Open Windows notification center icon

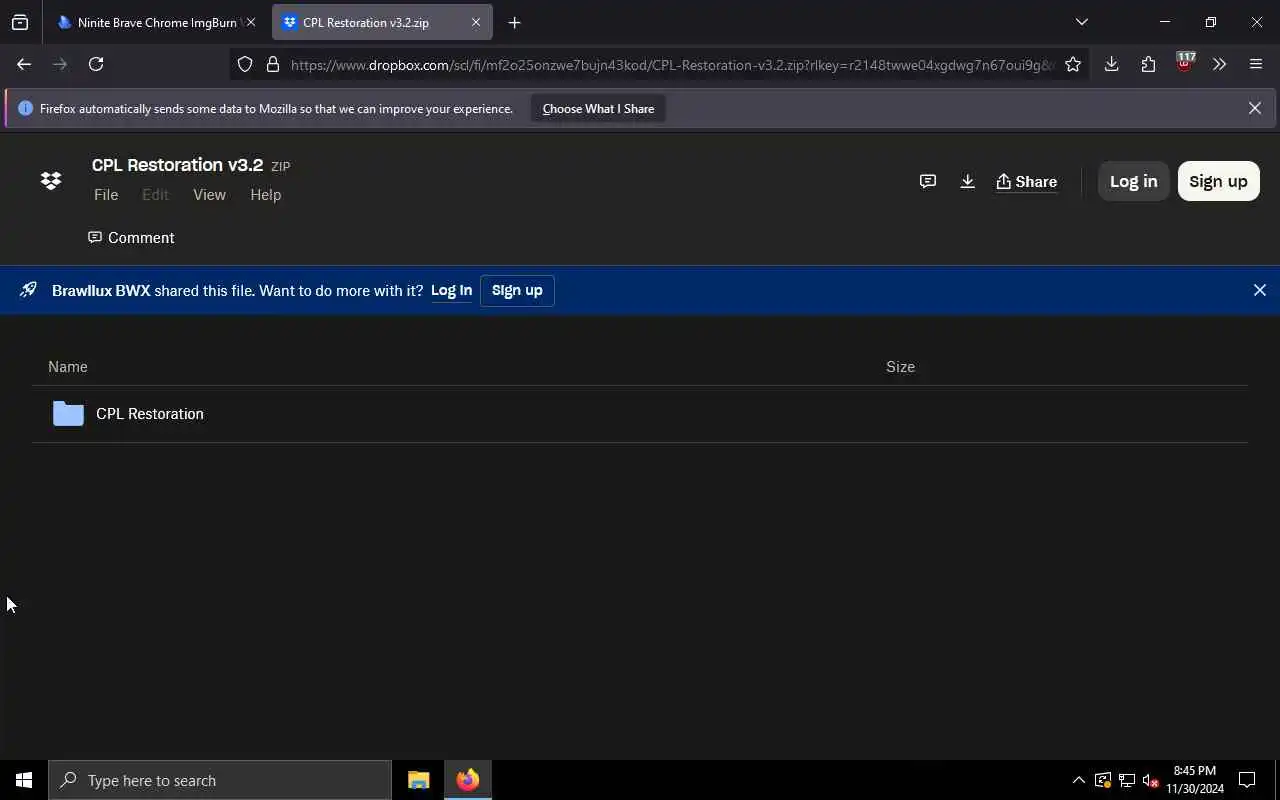[x=1247, y=780]
